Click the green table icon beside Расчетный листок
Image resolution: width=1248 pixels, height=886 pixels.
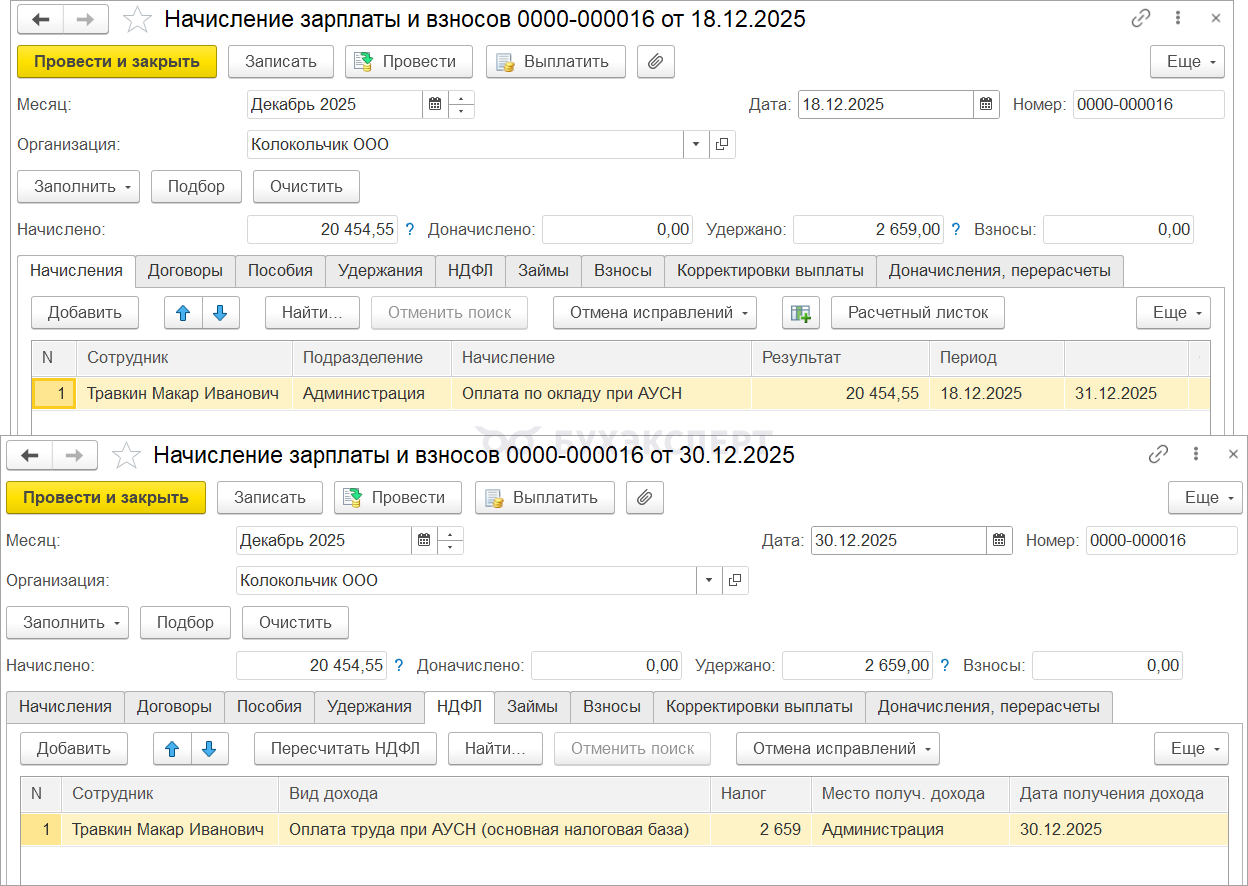800,312
